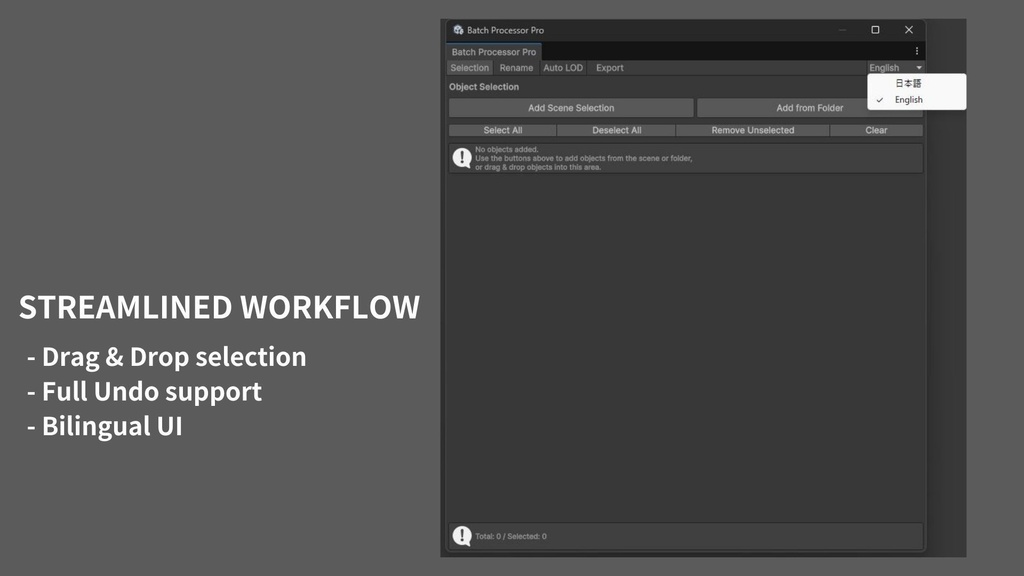
Task: Select the 日本語 language option
Action: [x=905, y=84]
